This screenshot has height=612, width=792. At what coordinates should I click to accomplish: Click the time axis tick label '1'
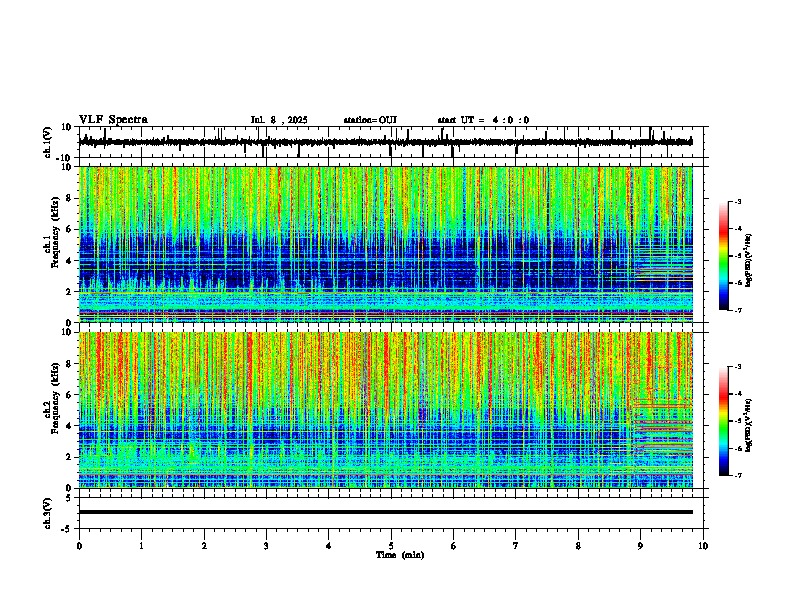(141, 546)
